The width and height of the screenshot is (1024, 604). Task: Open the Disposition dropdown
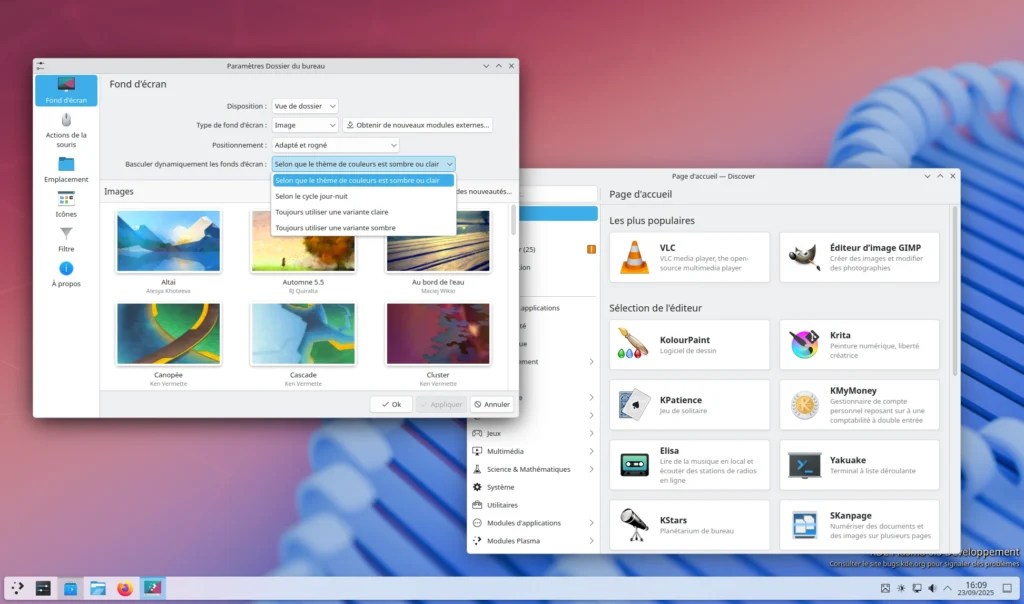[305, 106]
